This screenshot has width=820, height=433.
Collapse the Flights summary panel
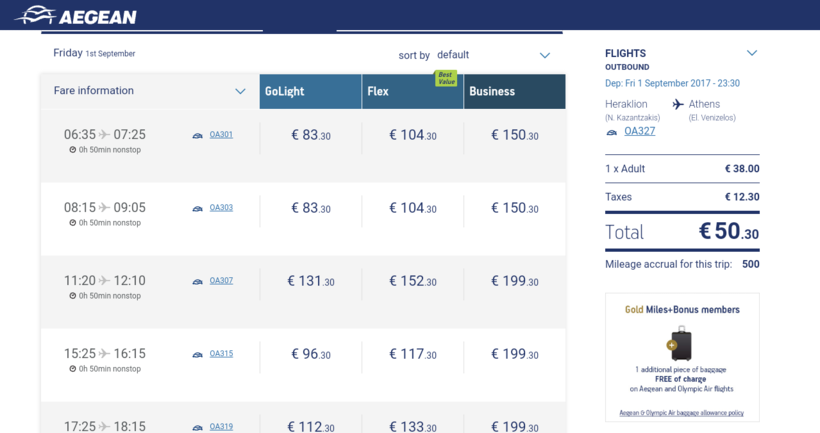tap(752, 53)
